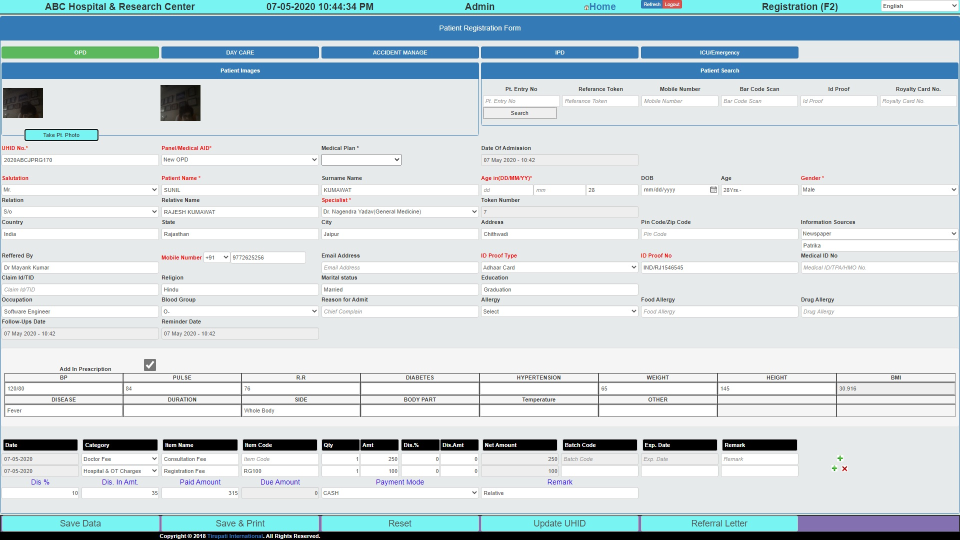Screen dimensions: 960x540
Task: Click the Bar Code Scan field
Action: (759, 101)
